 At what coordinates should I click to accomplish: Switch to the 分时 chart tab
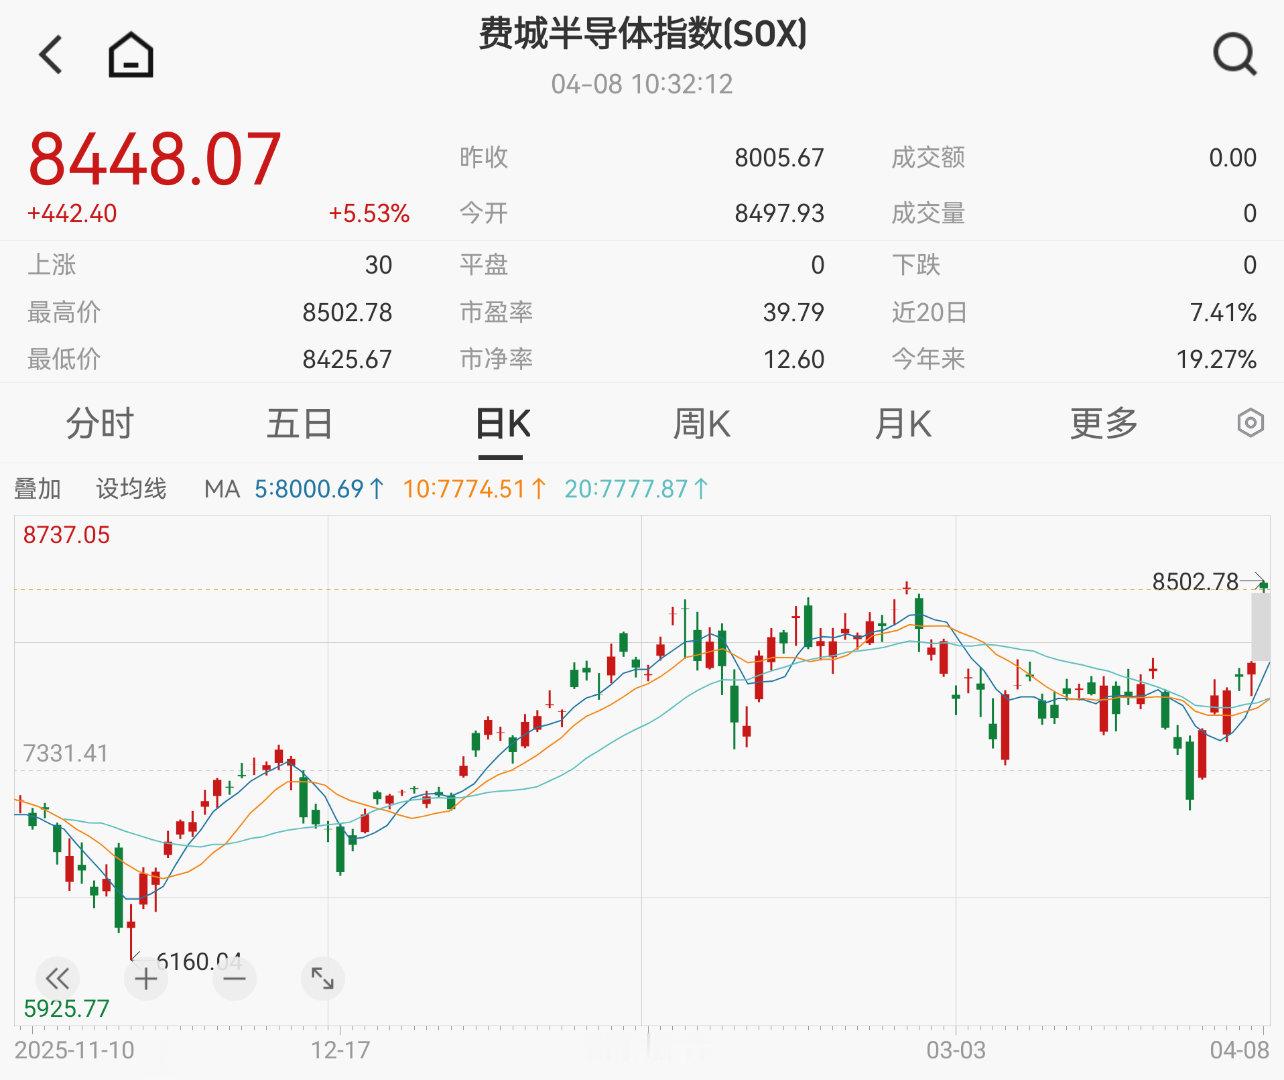[x=96, y=424]
